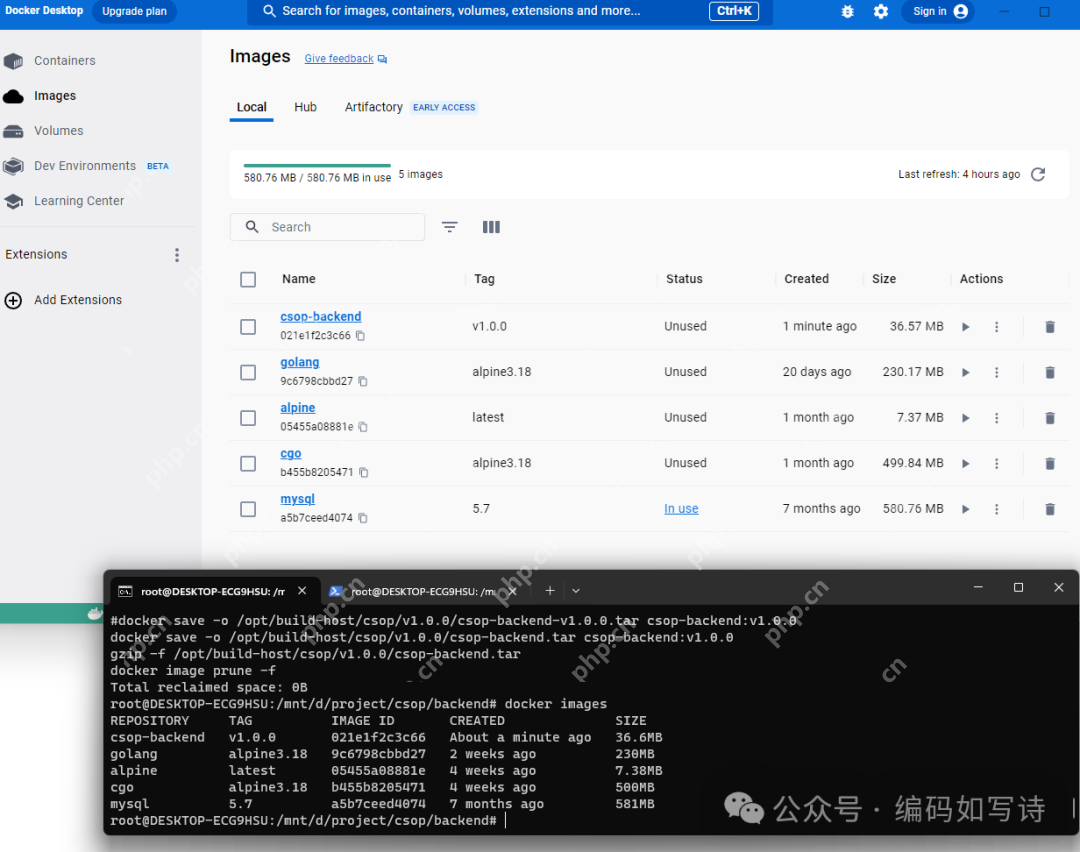The height and width of the screenshot is (852, 1080).
Task: Open the alpine image link
Action: tap(298, 408)
